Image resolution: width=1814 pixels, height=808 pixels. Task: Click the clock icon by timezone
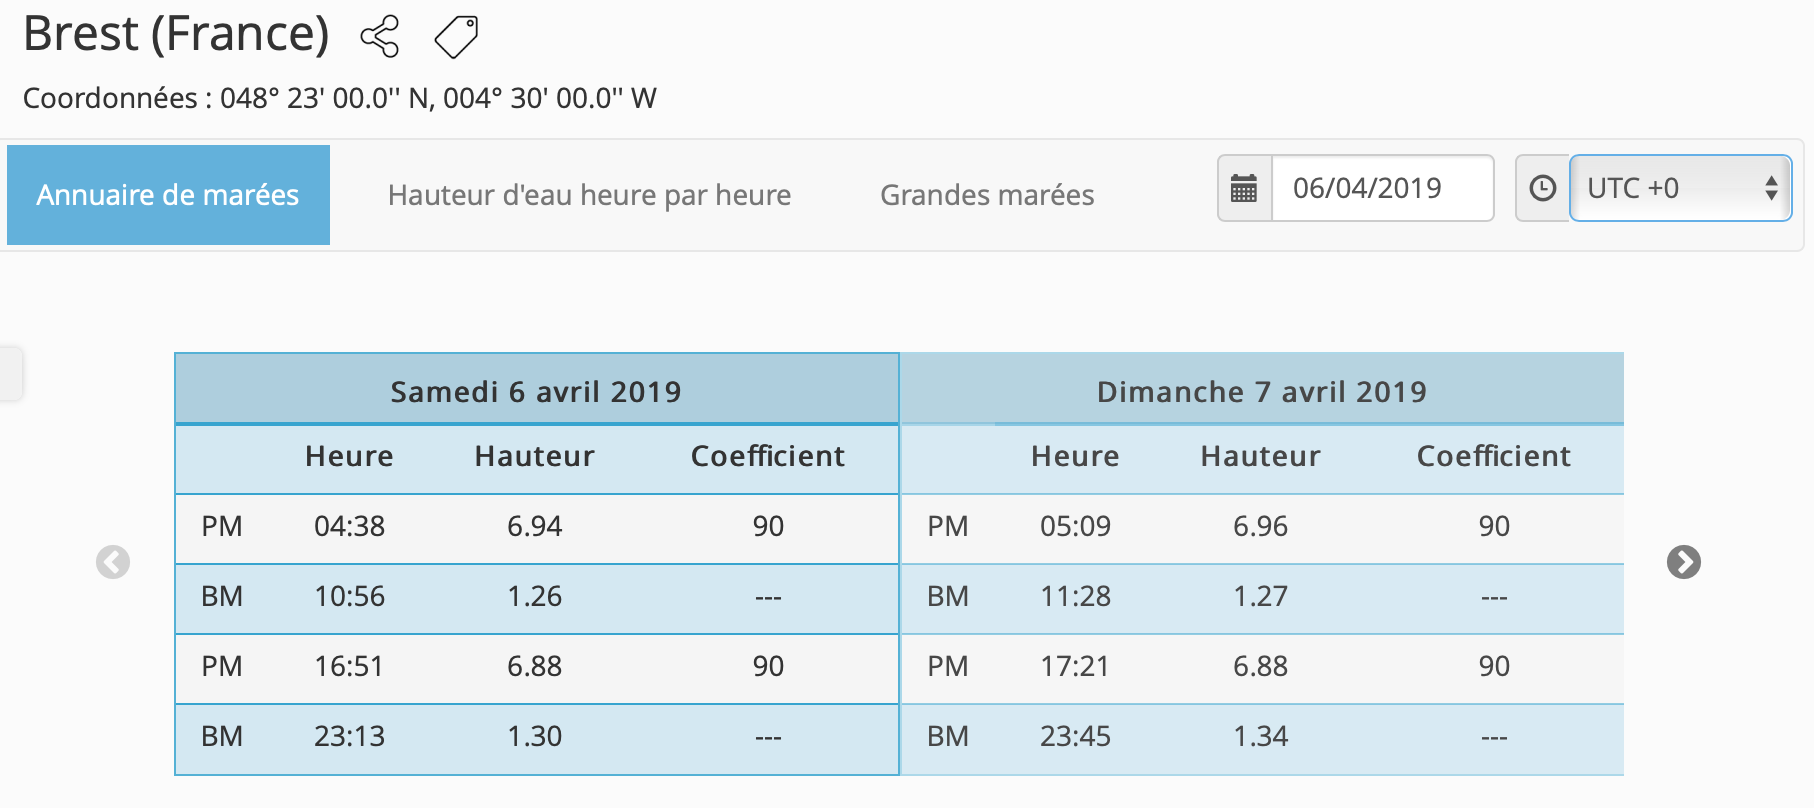1543,188
